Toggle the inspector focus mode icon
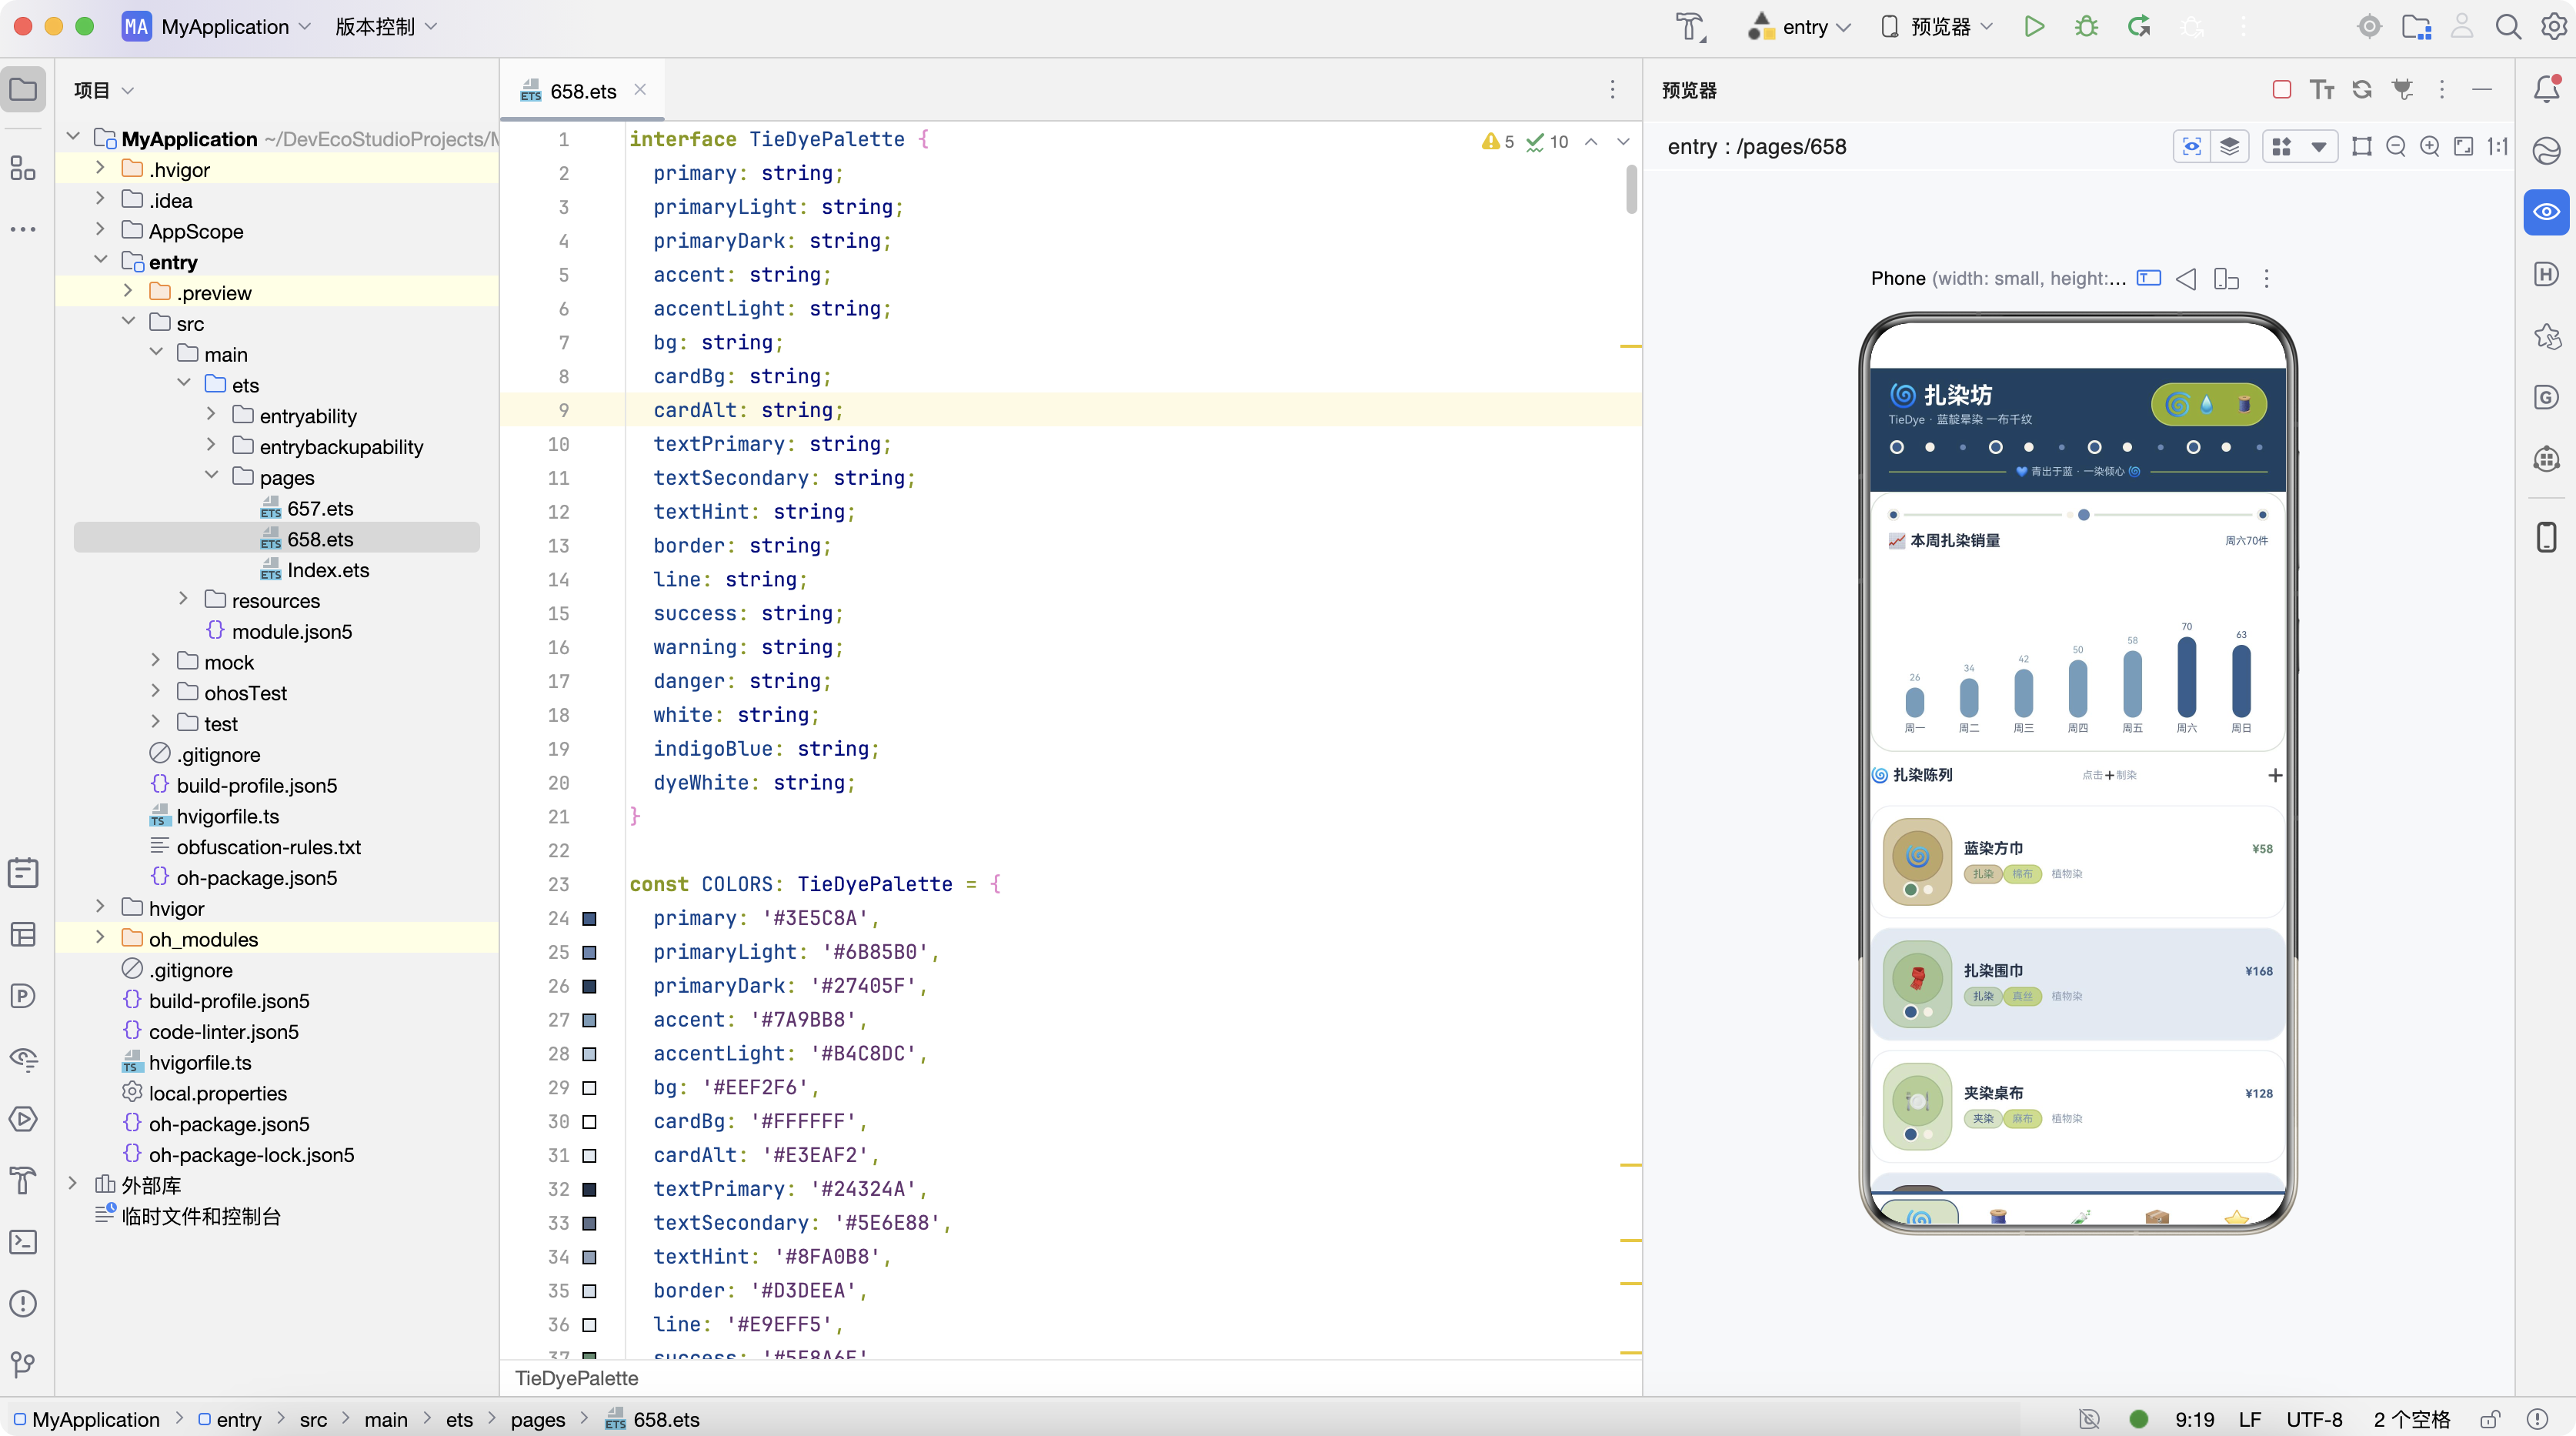Viewport: 2576px width, 1436px height. [x=2192, y=147]
